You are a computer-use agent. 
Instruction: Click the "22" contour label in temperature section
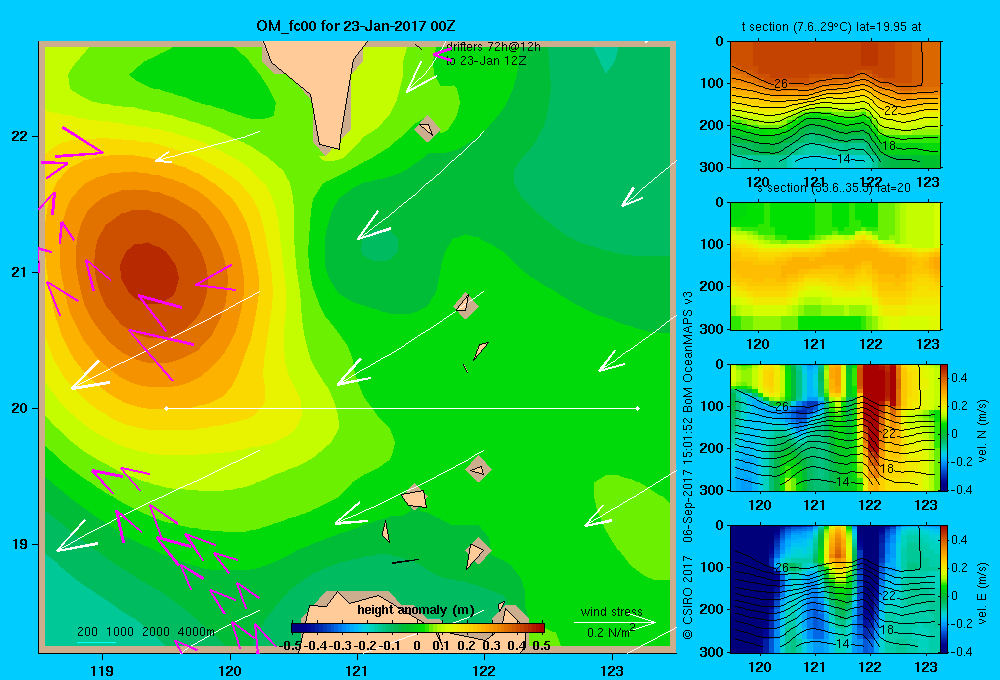tap(890, 110)
